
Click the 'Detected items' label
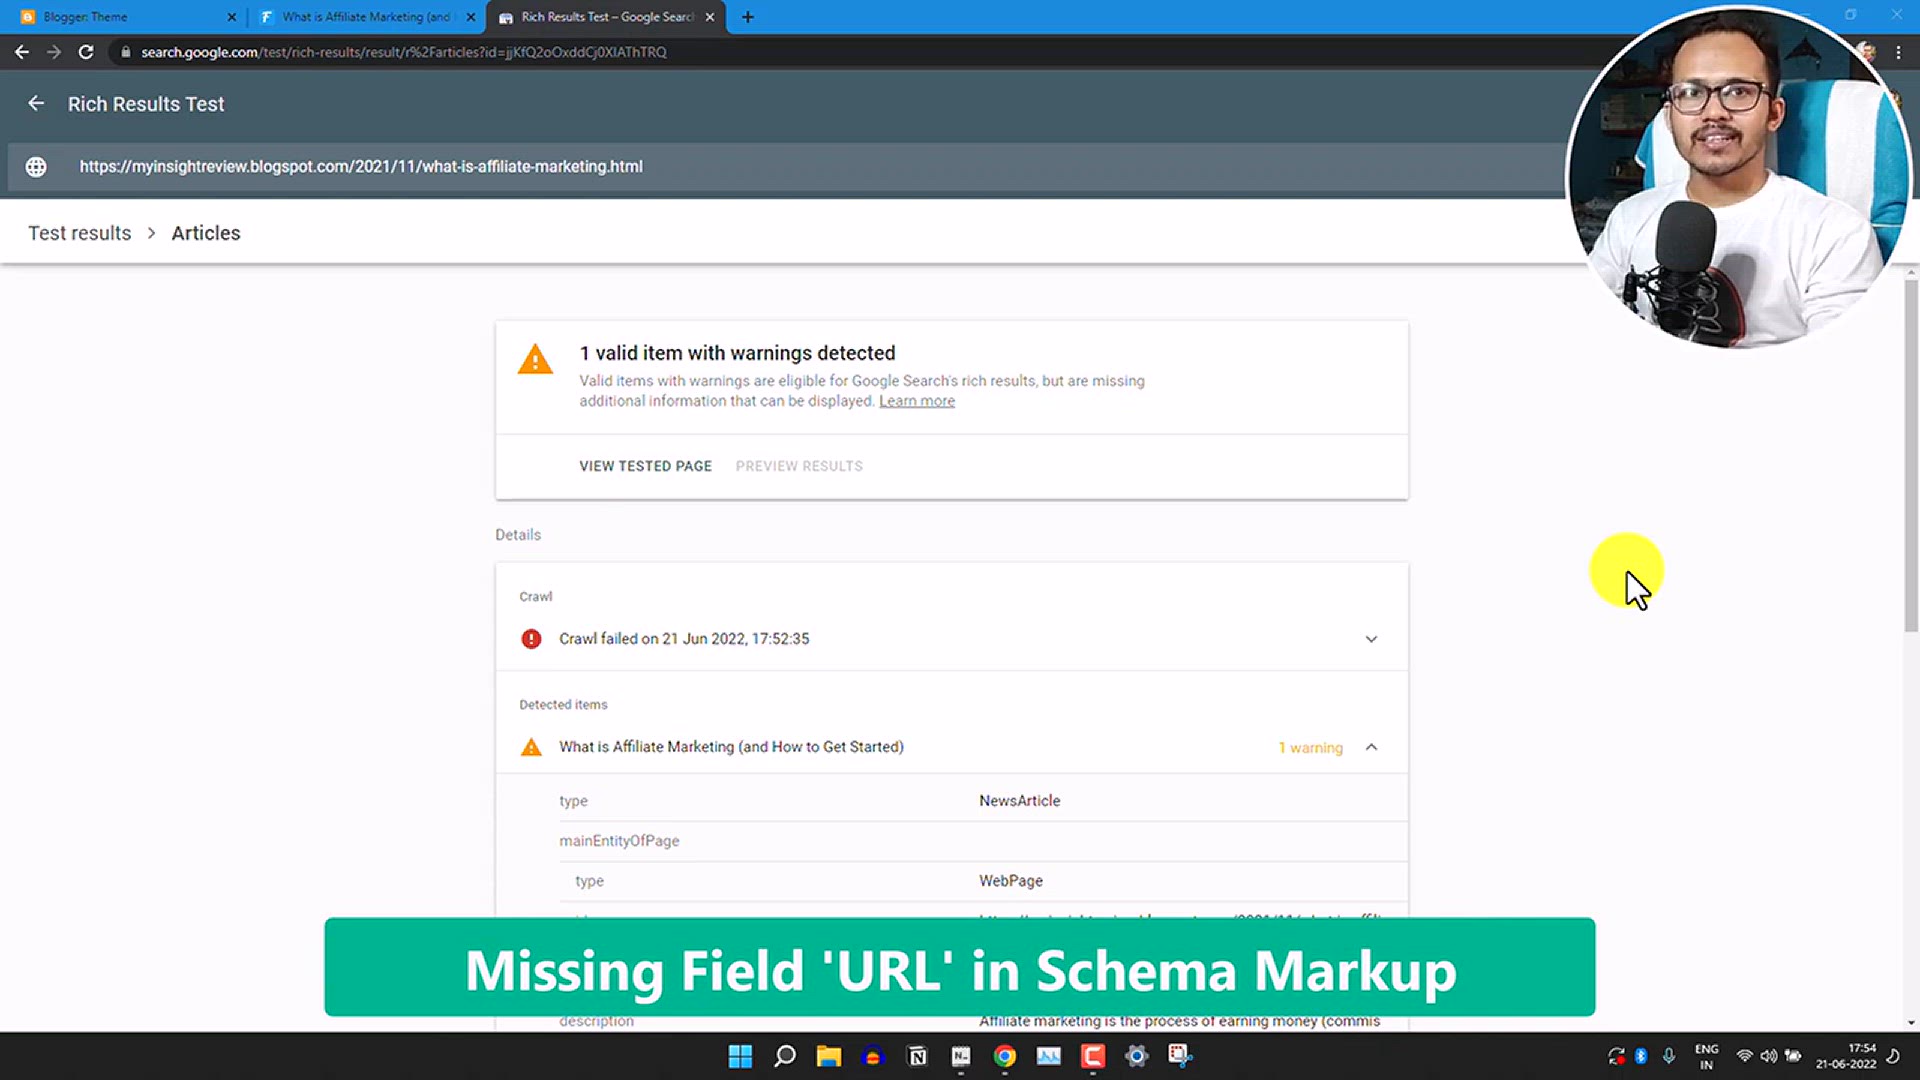pos(563,705)
